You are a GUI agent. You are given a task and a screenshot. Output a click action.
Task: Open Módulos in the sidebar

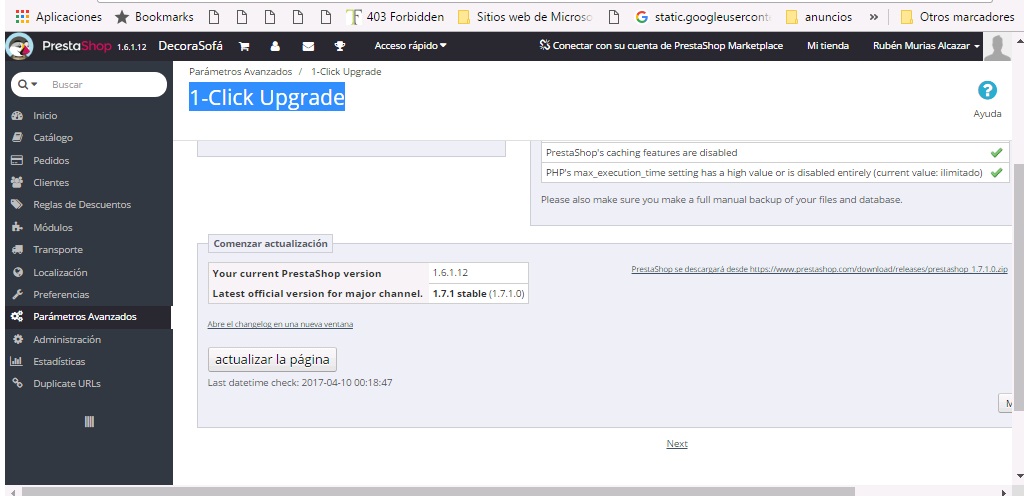53,228
